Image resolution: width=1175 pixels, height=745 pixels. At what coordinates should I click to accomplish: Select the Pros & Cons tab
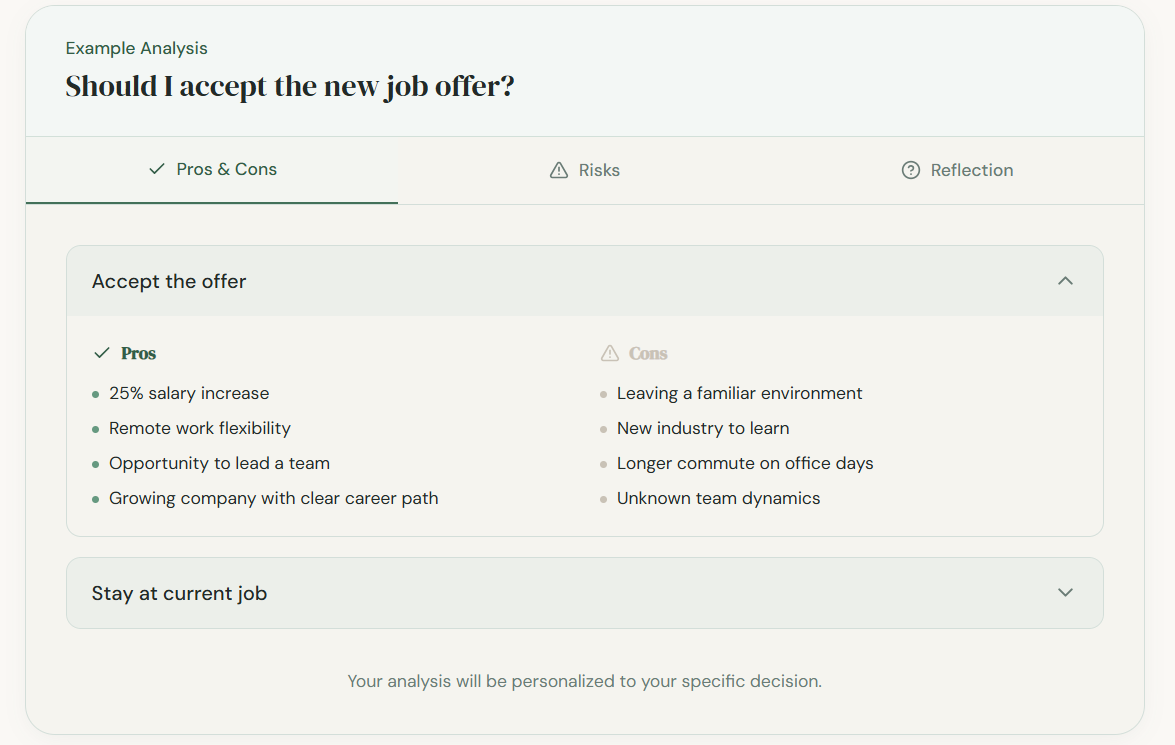(x=212, y=169)
